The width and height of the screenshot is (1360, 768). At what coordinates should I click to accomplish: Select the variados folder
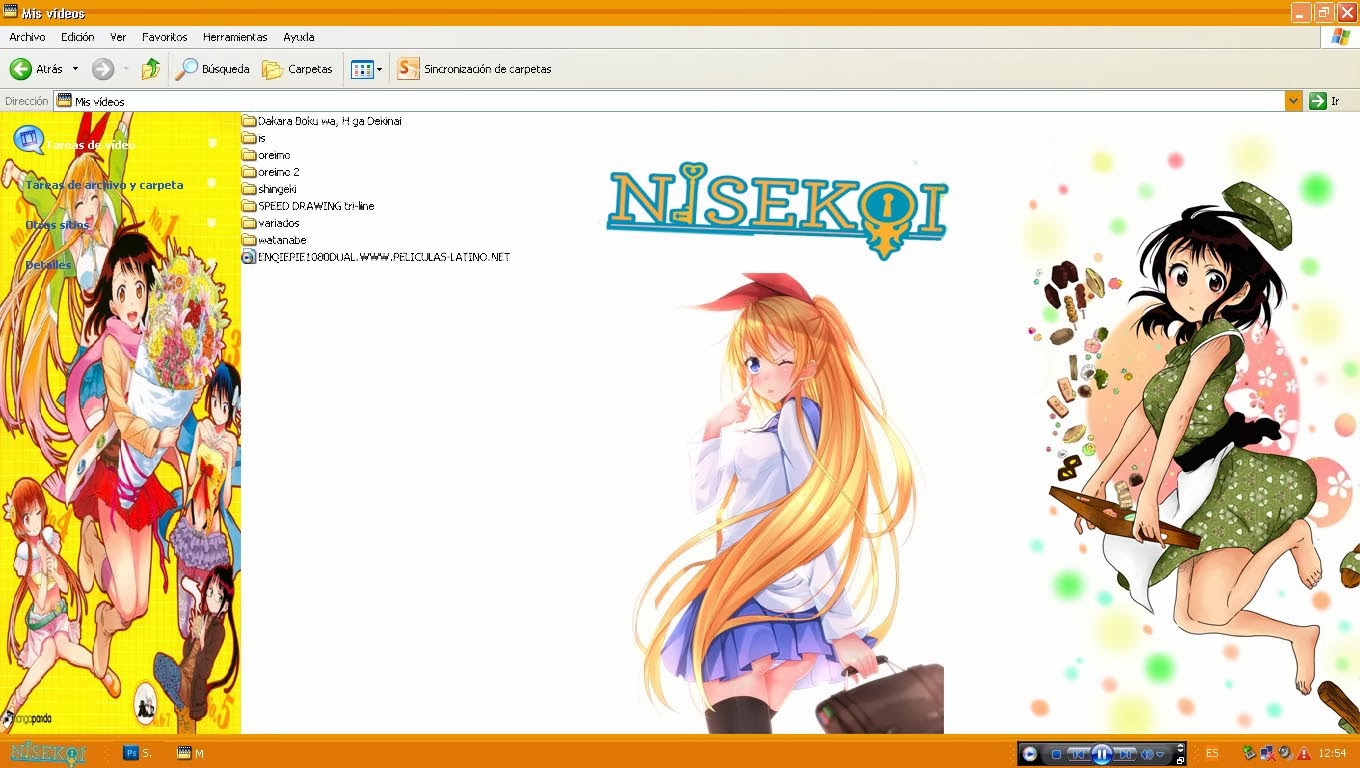[271, 223]
